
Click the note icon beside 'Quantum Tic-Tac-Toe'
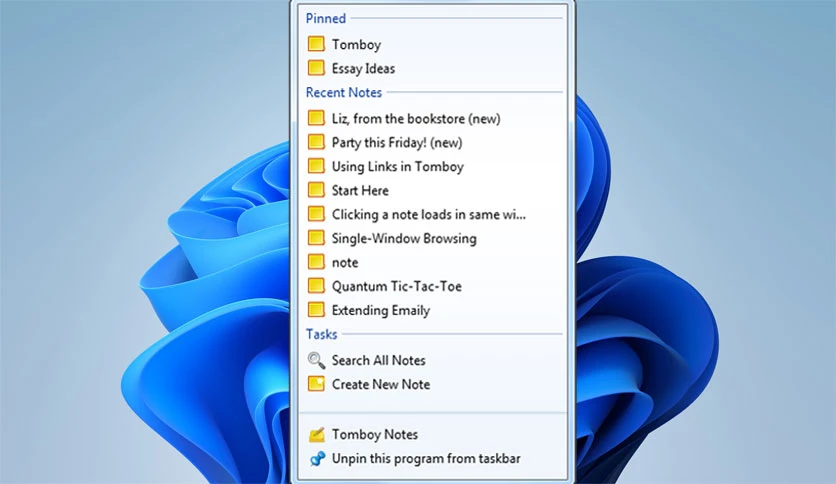[x=316, y=286]
